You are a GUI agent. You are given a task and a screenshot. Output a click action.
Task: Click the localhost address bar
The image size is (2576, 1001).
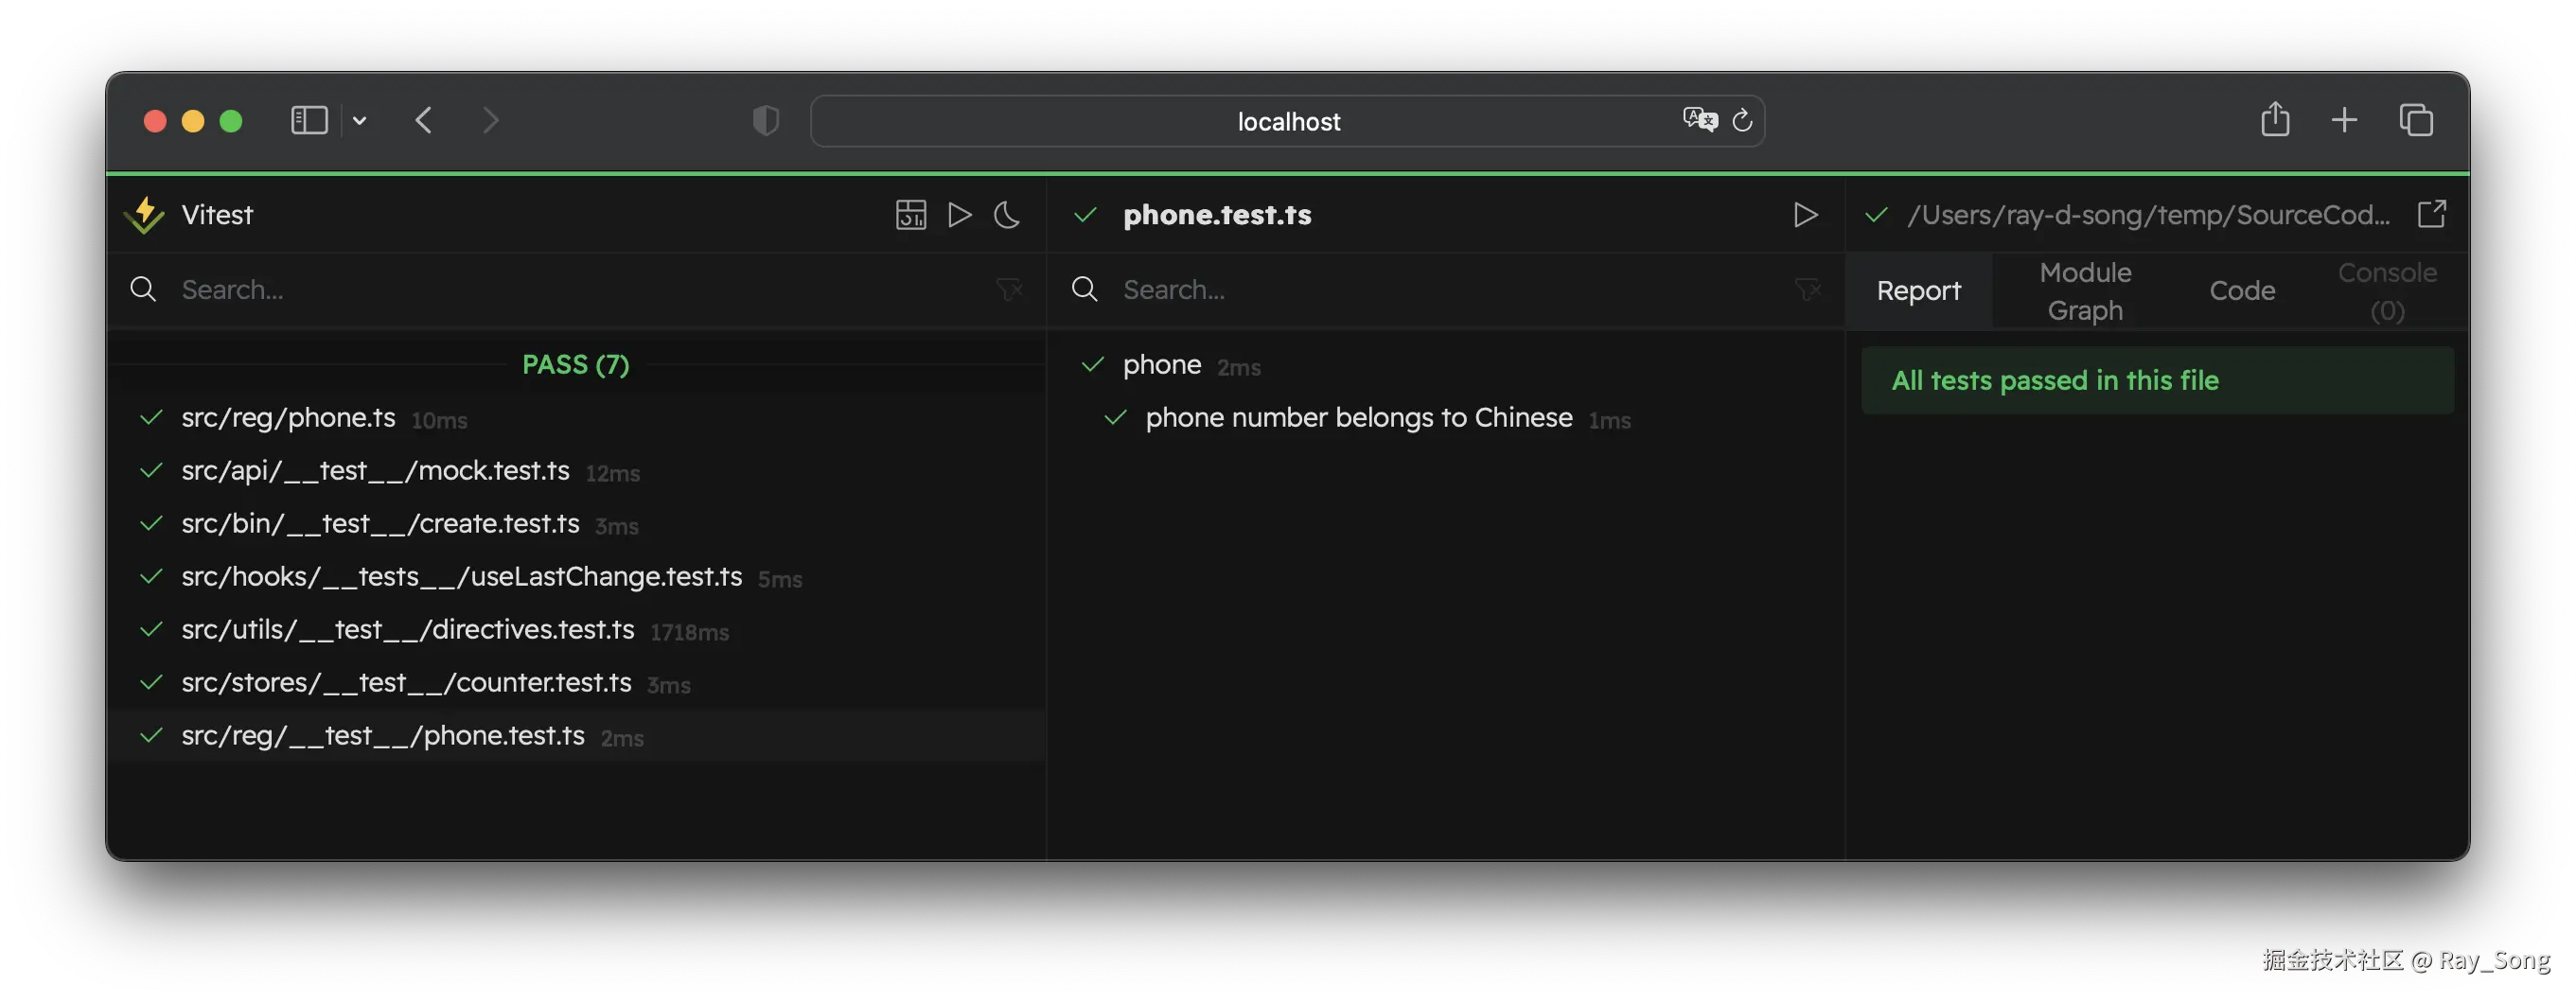click(x=1288, y=120)
